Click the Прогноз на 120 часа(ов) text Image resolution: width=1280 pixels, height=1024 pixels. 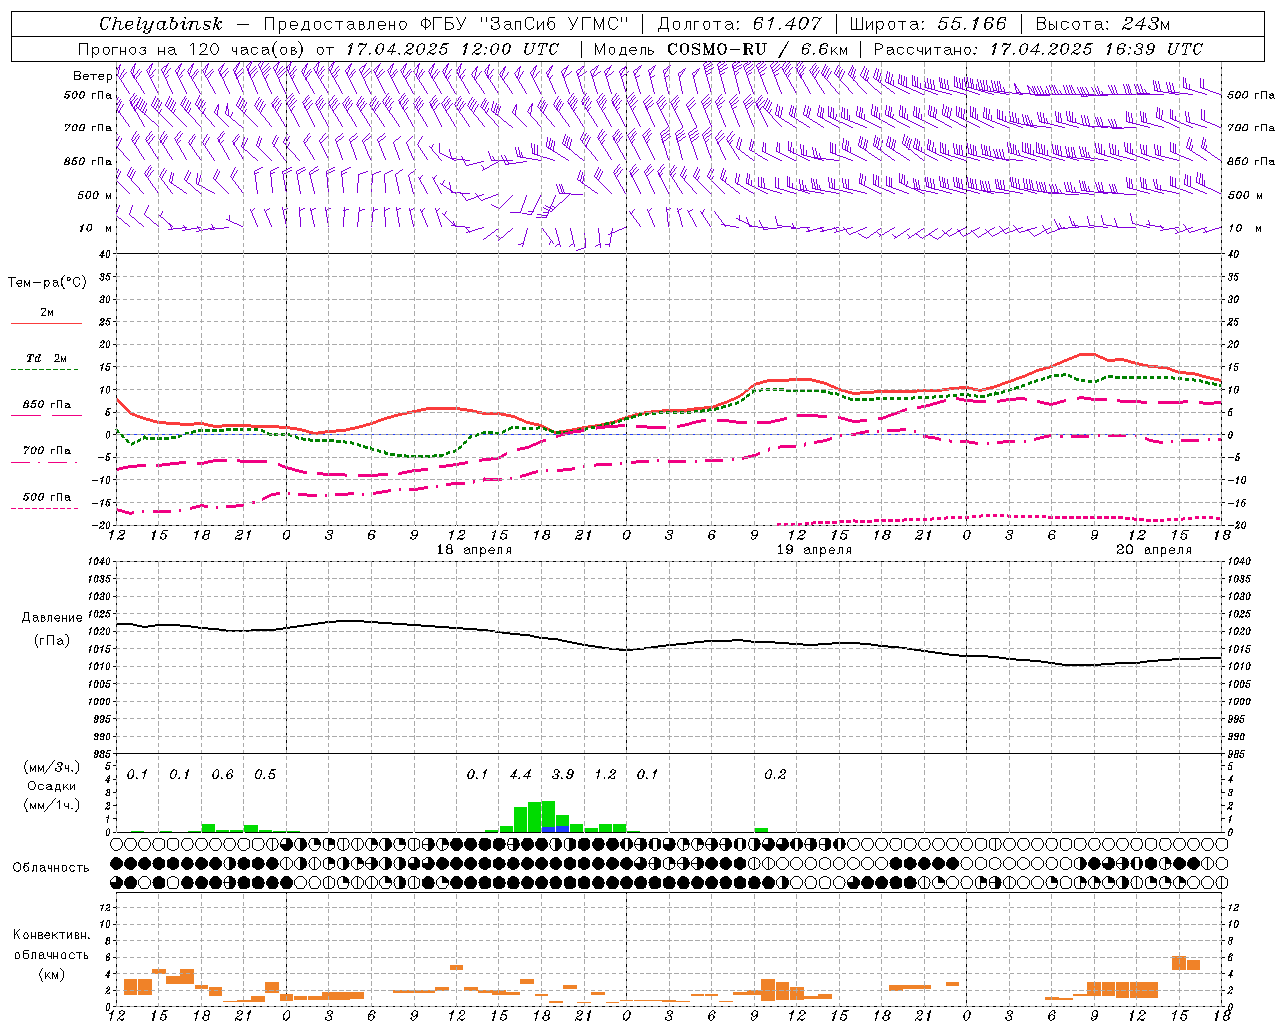193,49
